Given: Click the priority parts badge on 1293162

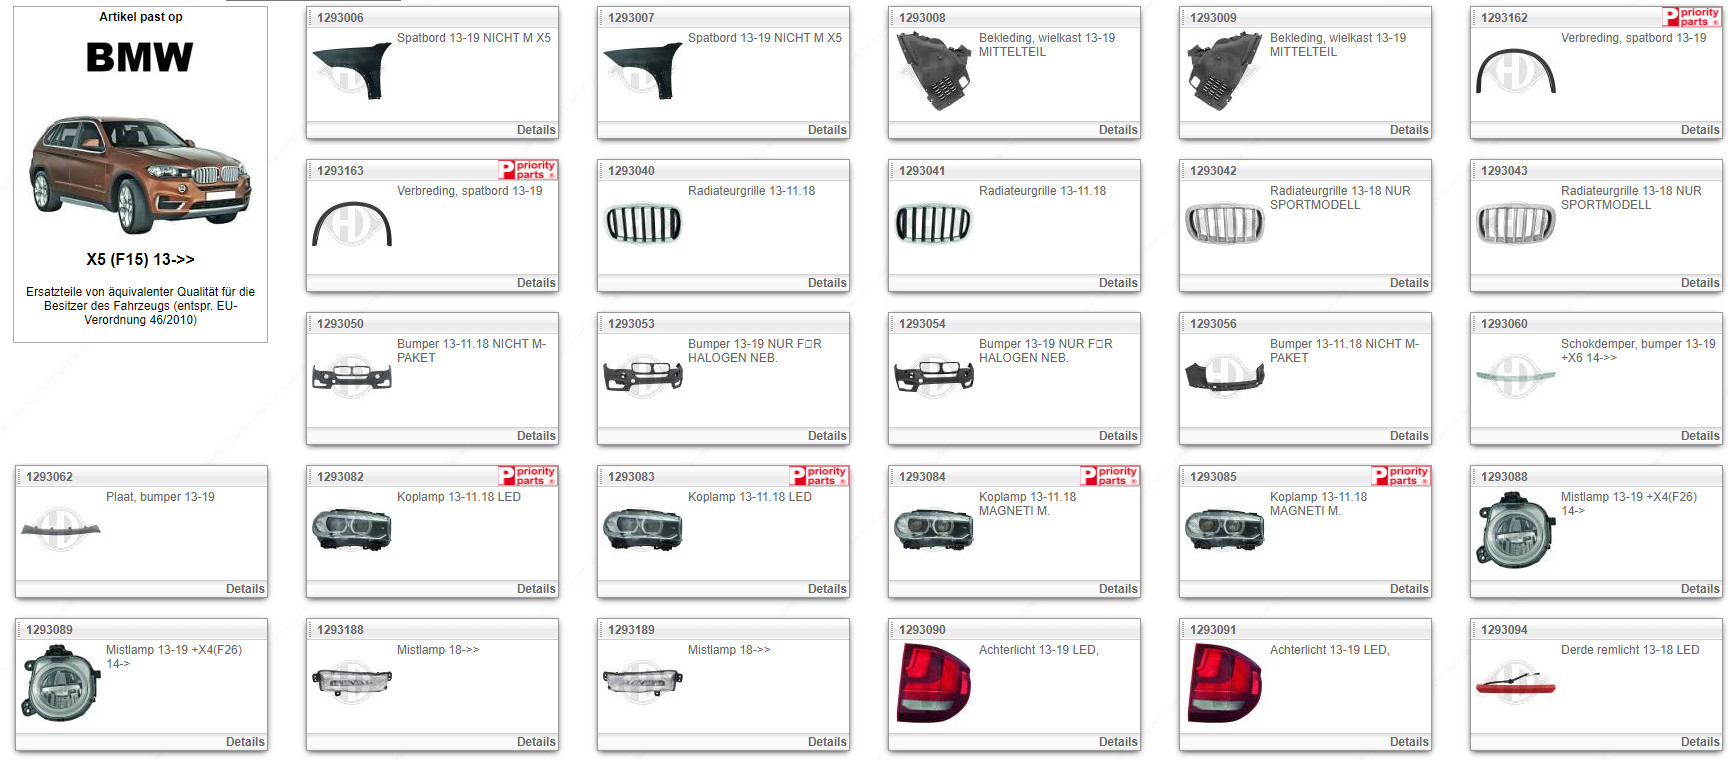Looking at the screenshot, I should (1691, 17).
